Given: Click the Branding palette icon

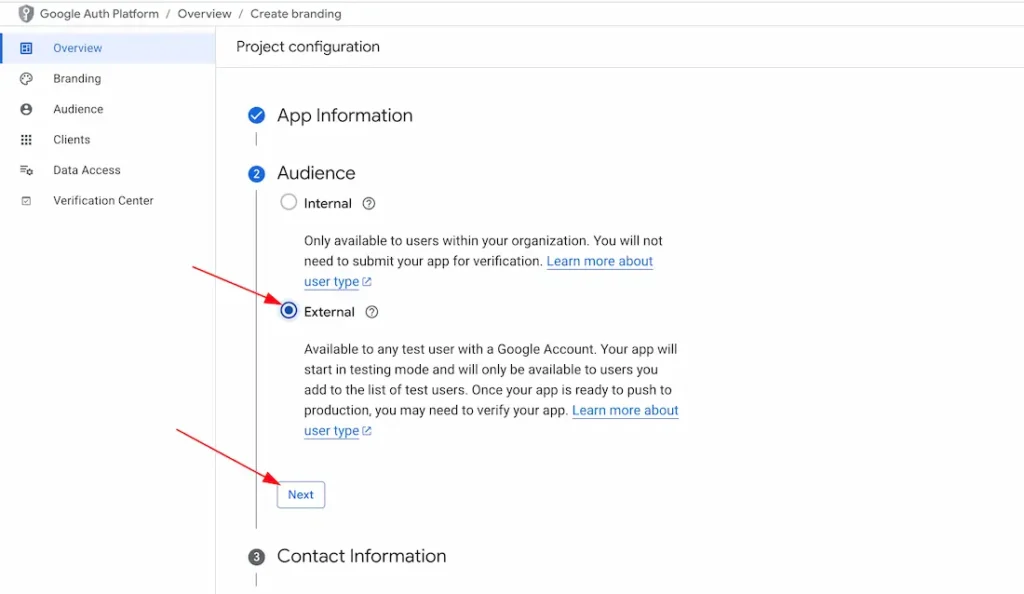Looking at the screenshot, I should tap(27, 79).
